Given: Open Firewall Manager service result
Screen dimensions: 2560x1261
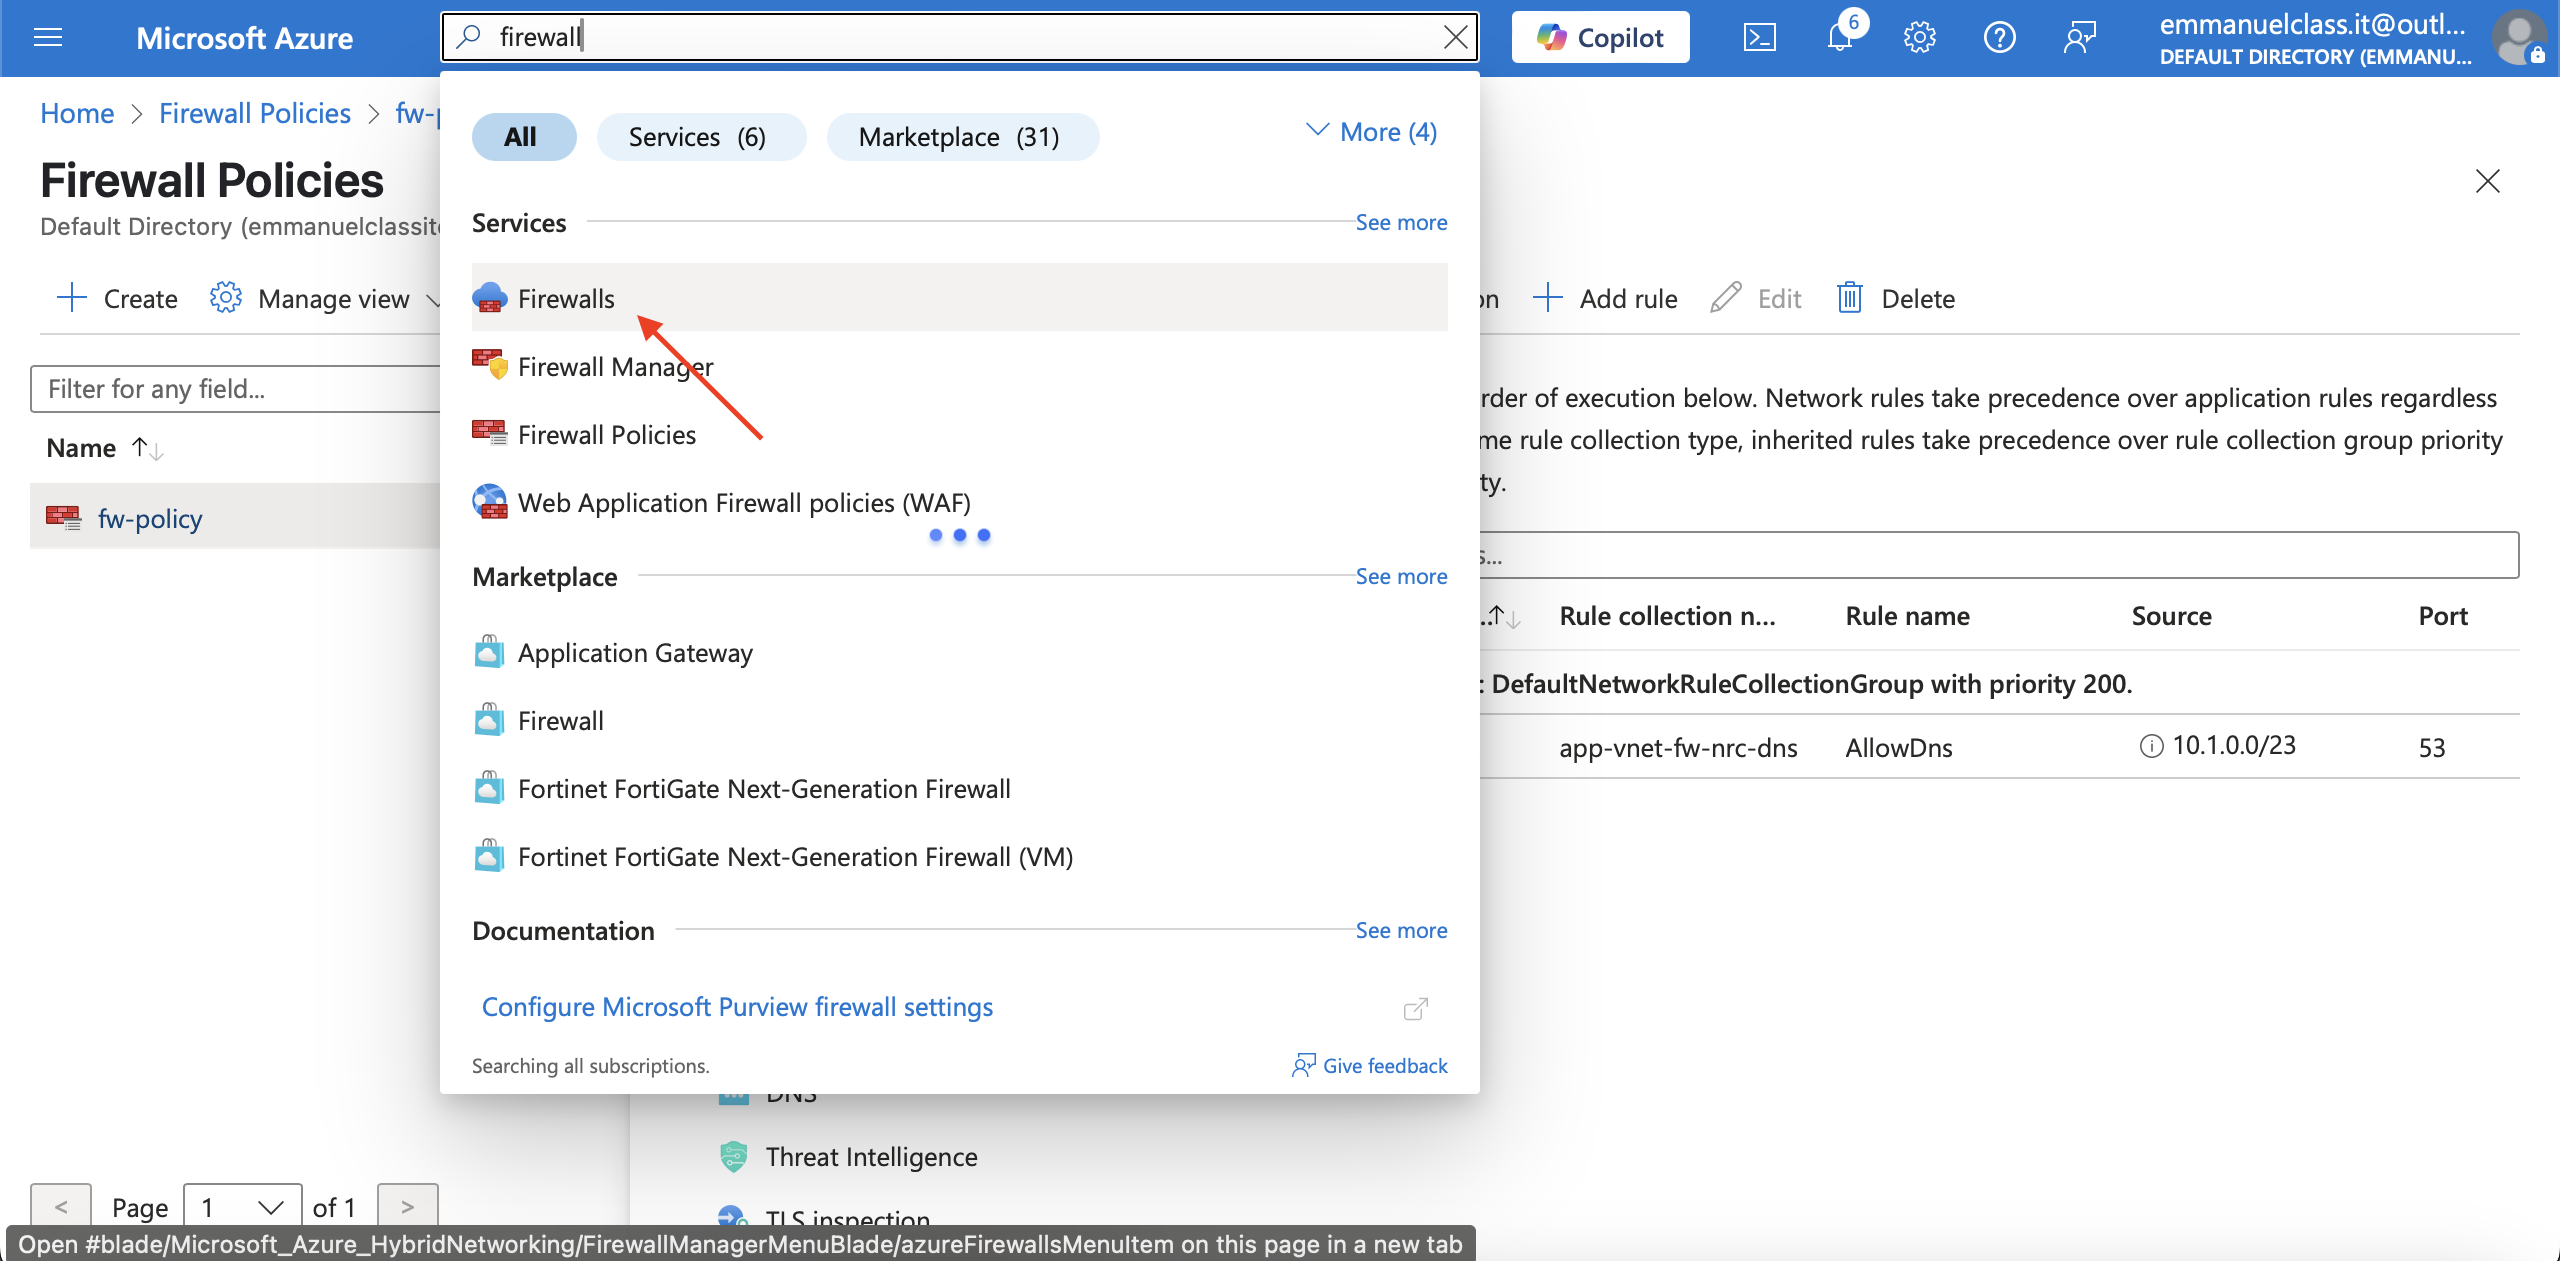Looking at the screenshot, I should click(x=960, y=366).
